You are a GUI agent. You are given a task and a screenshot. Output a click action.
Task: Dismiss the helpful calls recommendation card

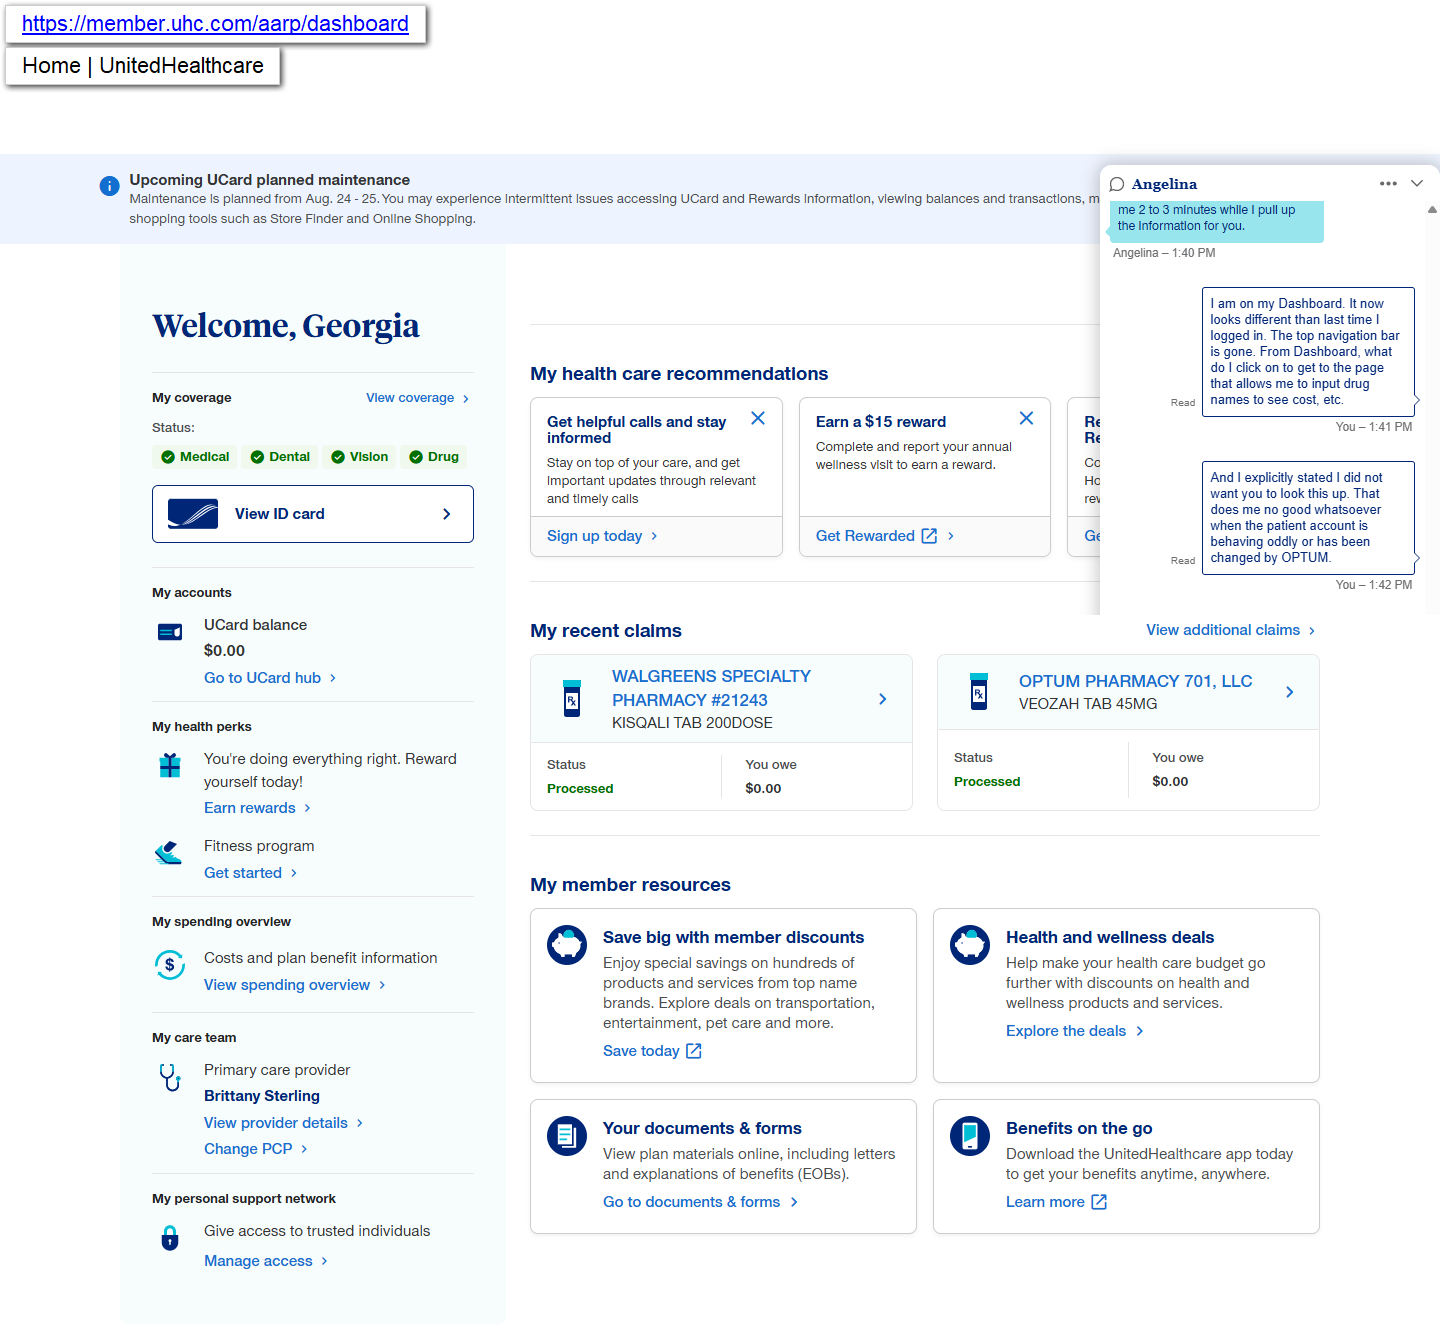coord(758,418)
